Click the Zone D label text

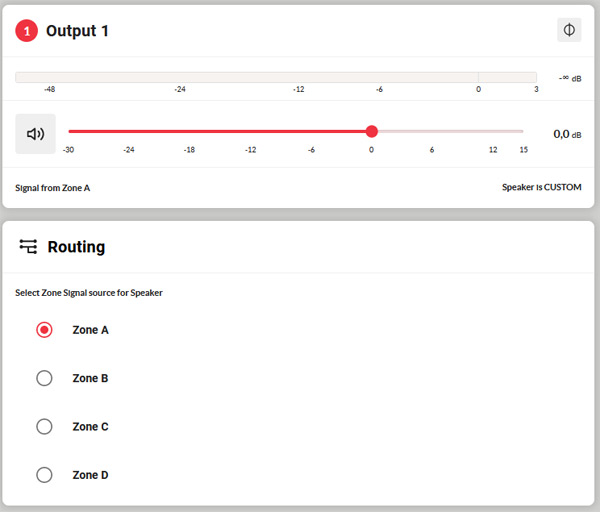point(91,475)
